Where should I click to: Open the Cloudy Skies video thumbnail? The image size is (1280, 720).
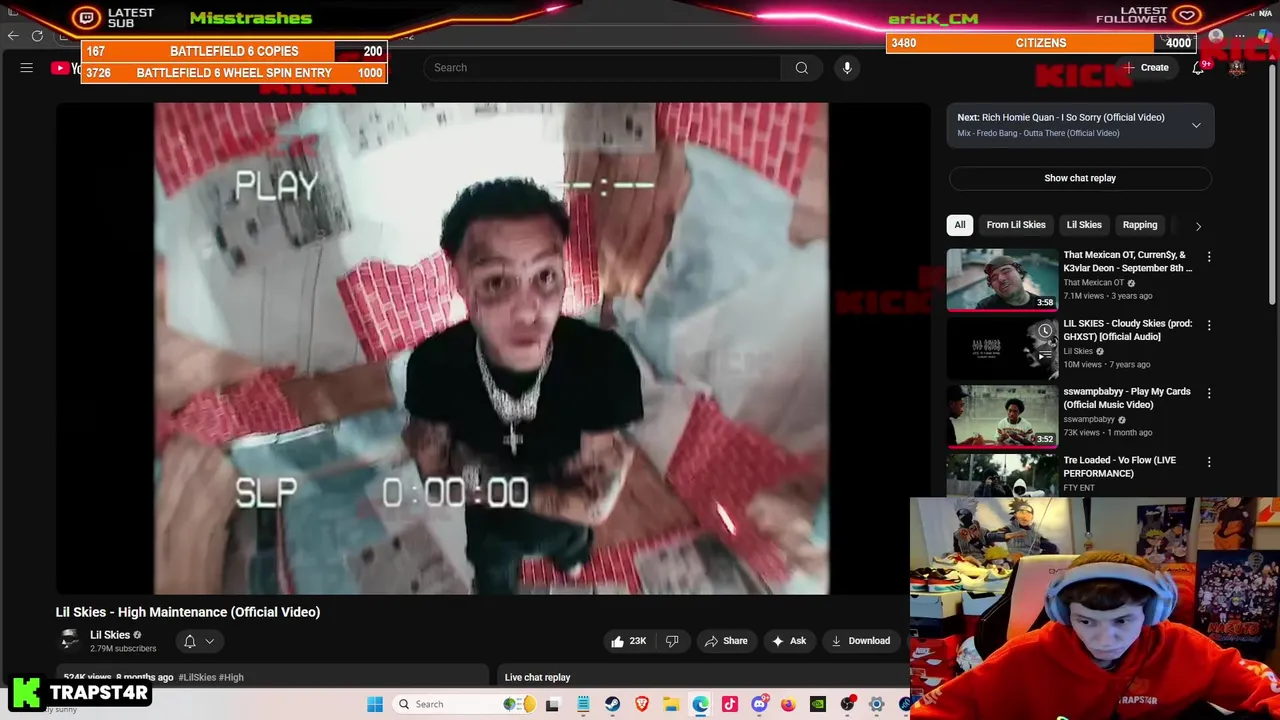1002,347
